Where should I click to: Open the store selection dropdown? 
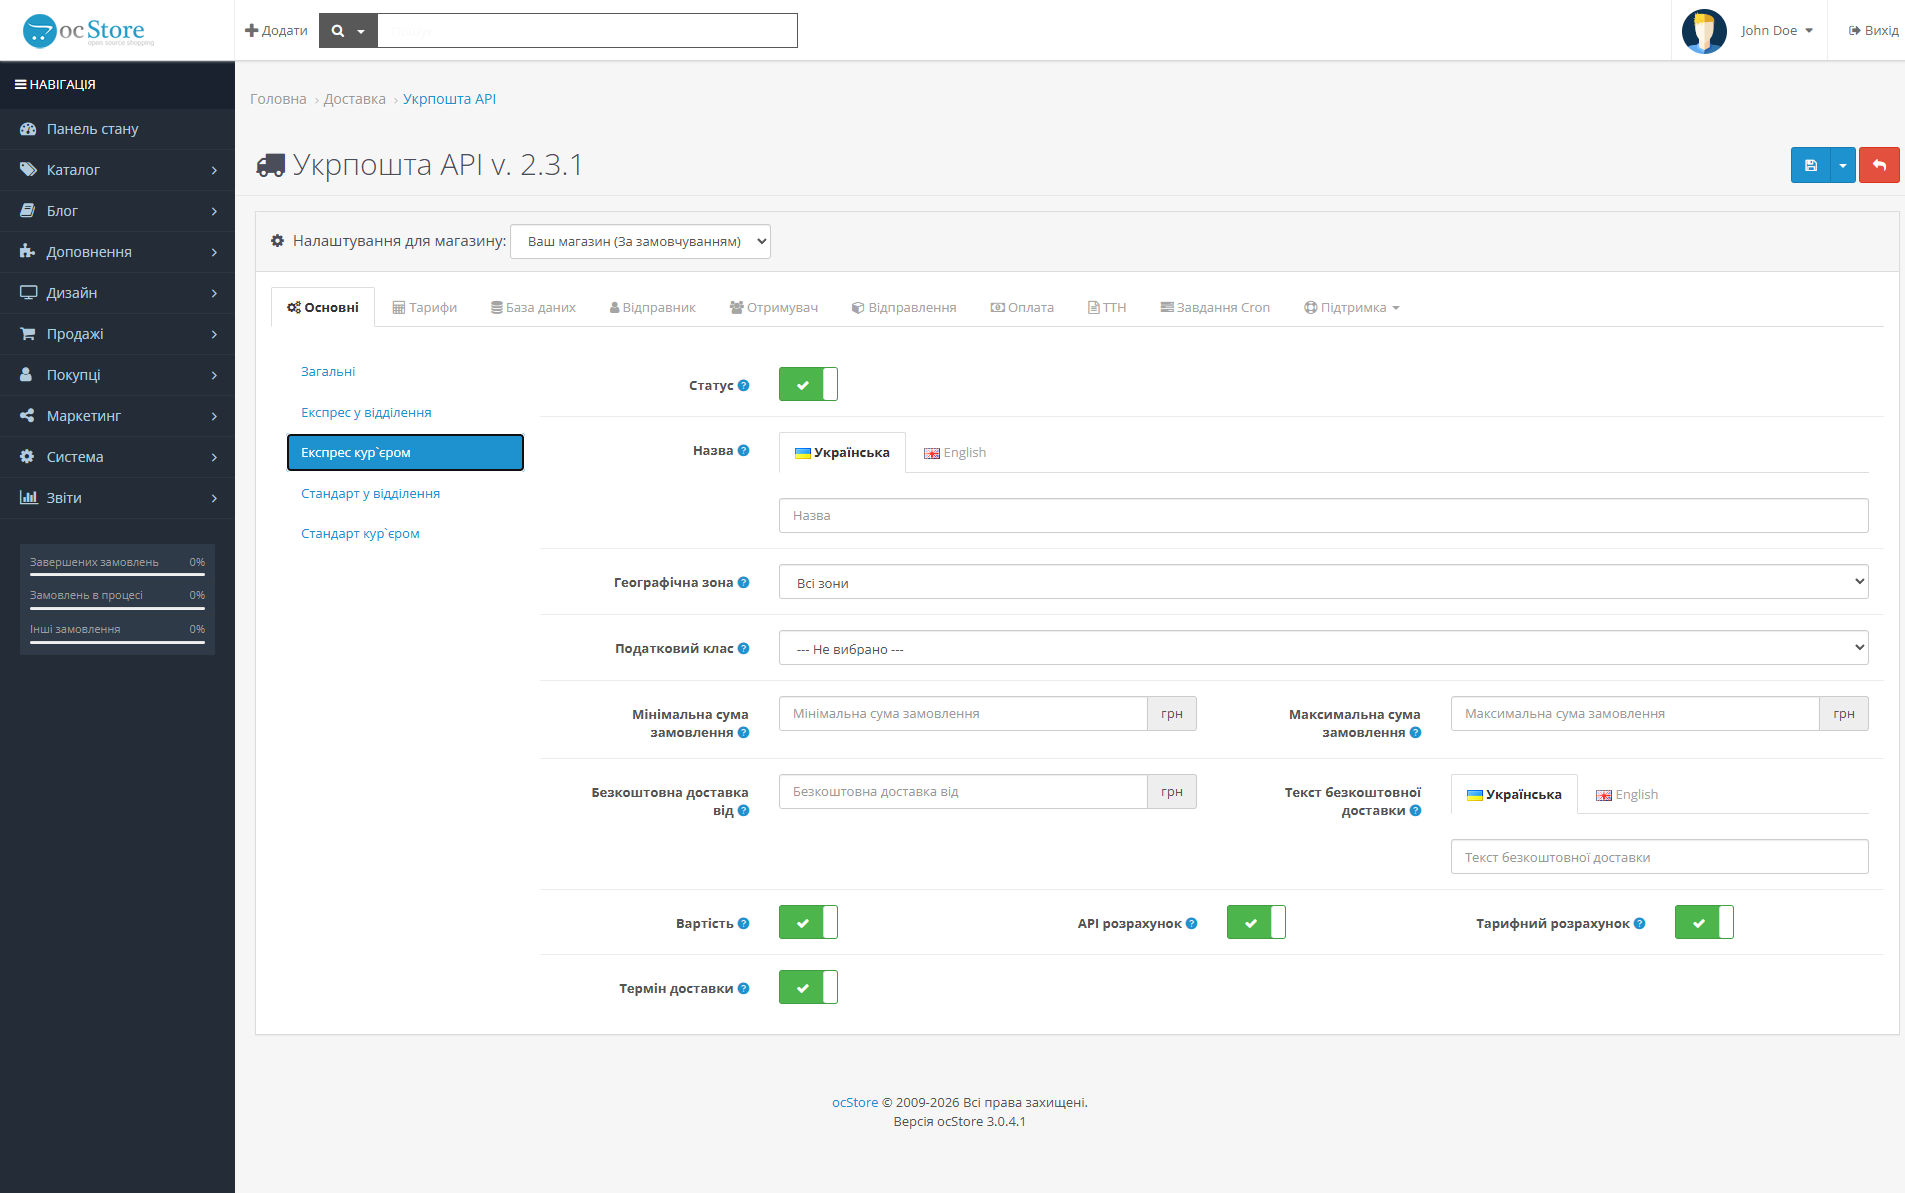tap(640, 241)
